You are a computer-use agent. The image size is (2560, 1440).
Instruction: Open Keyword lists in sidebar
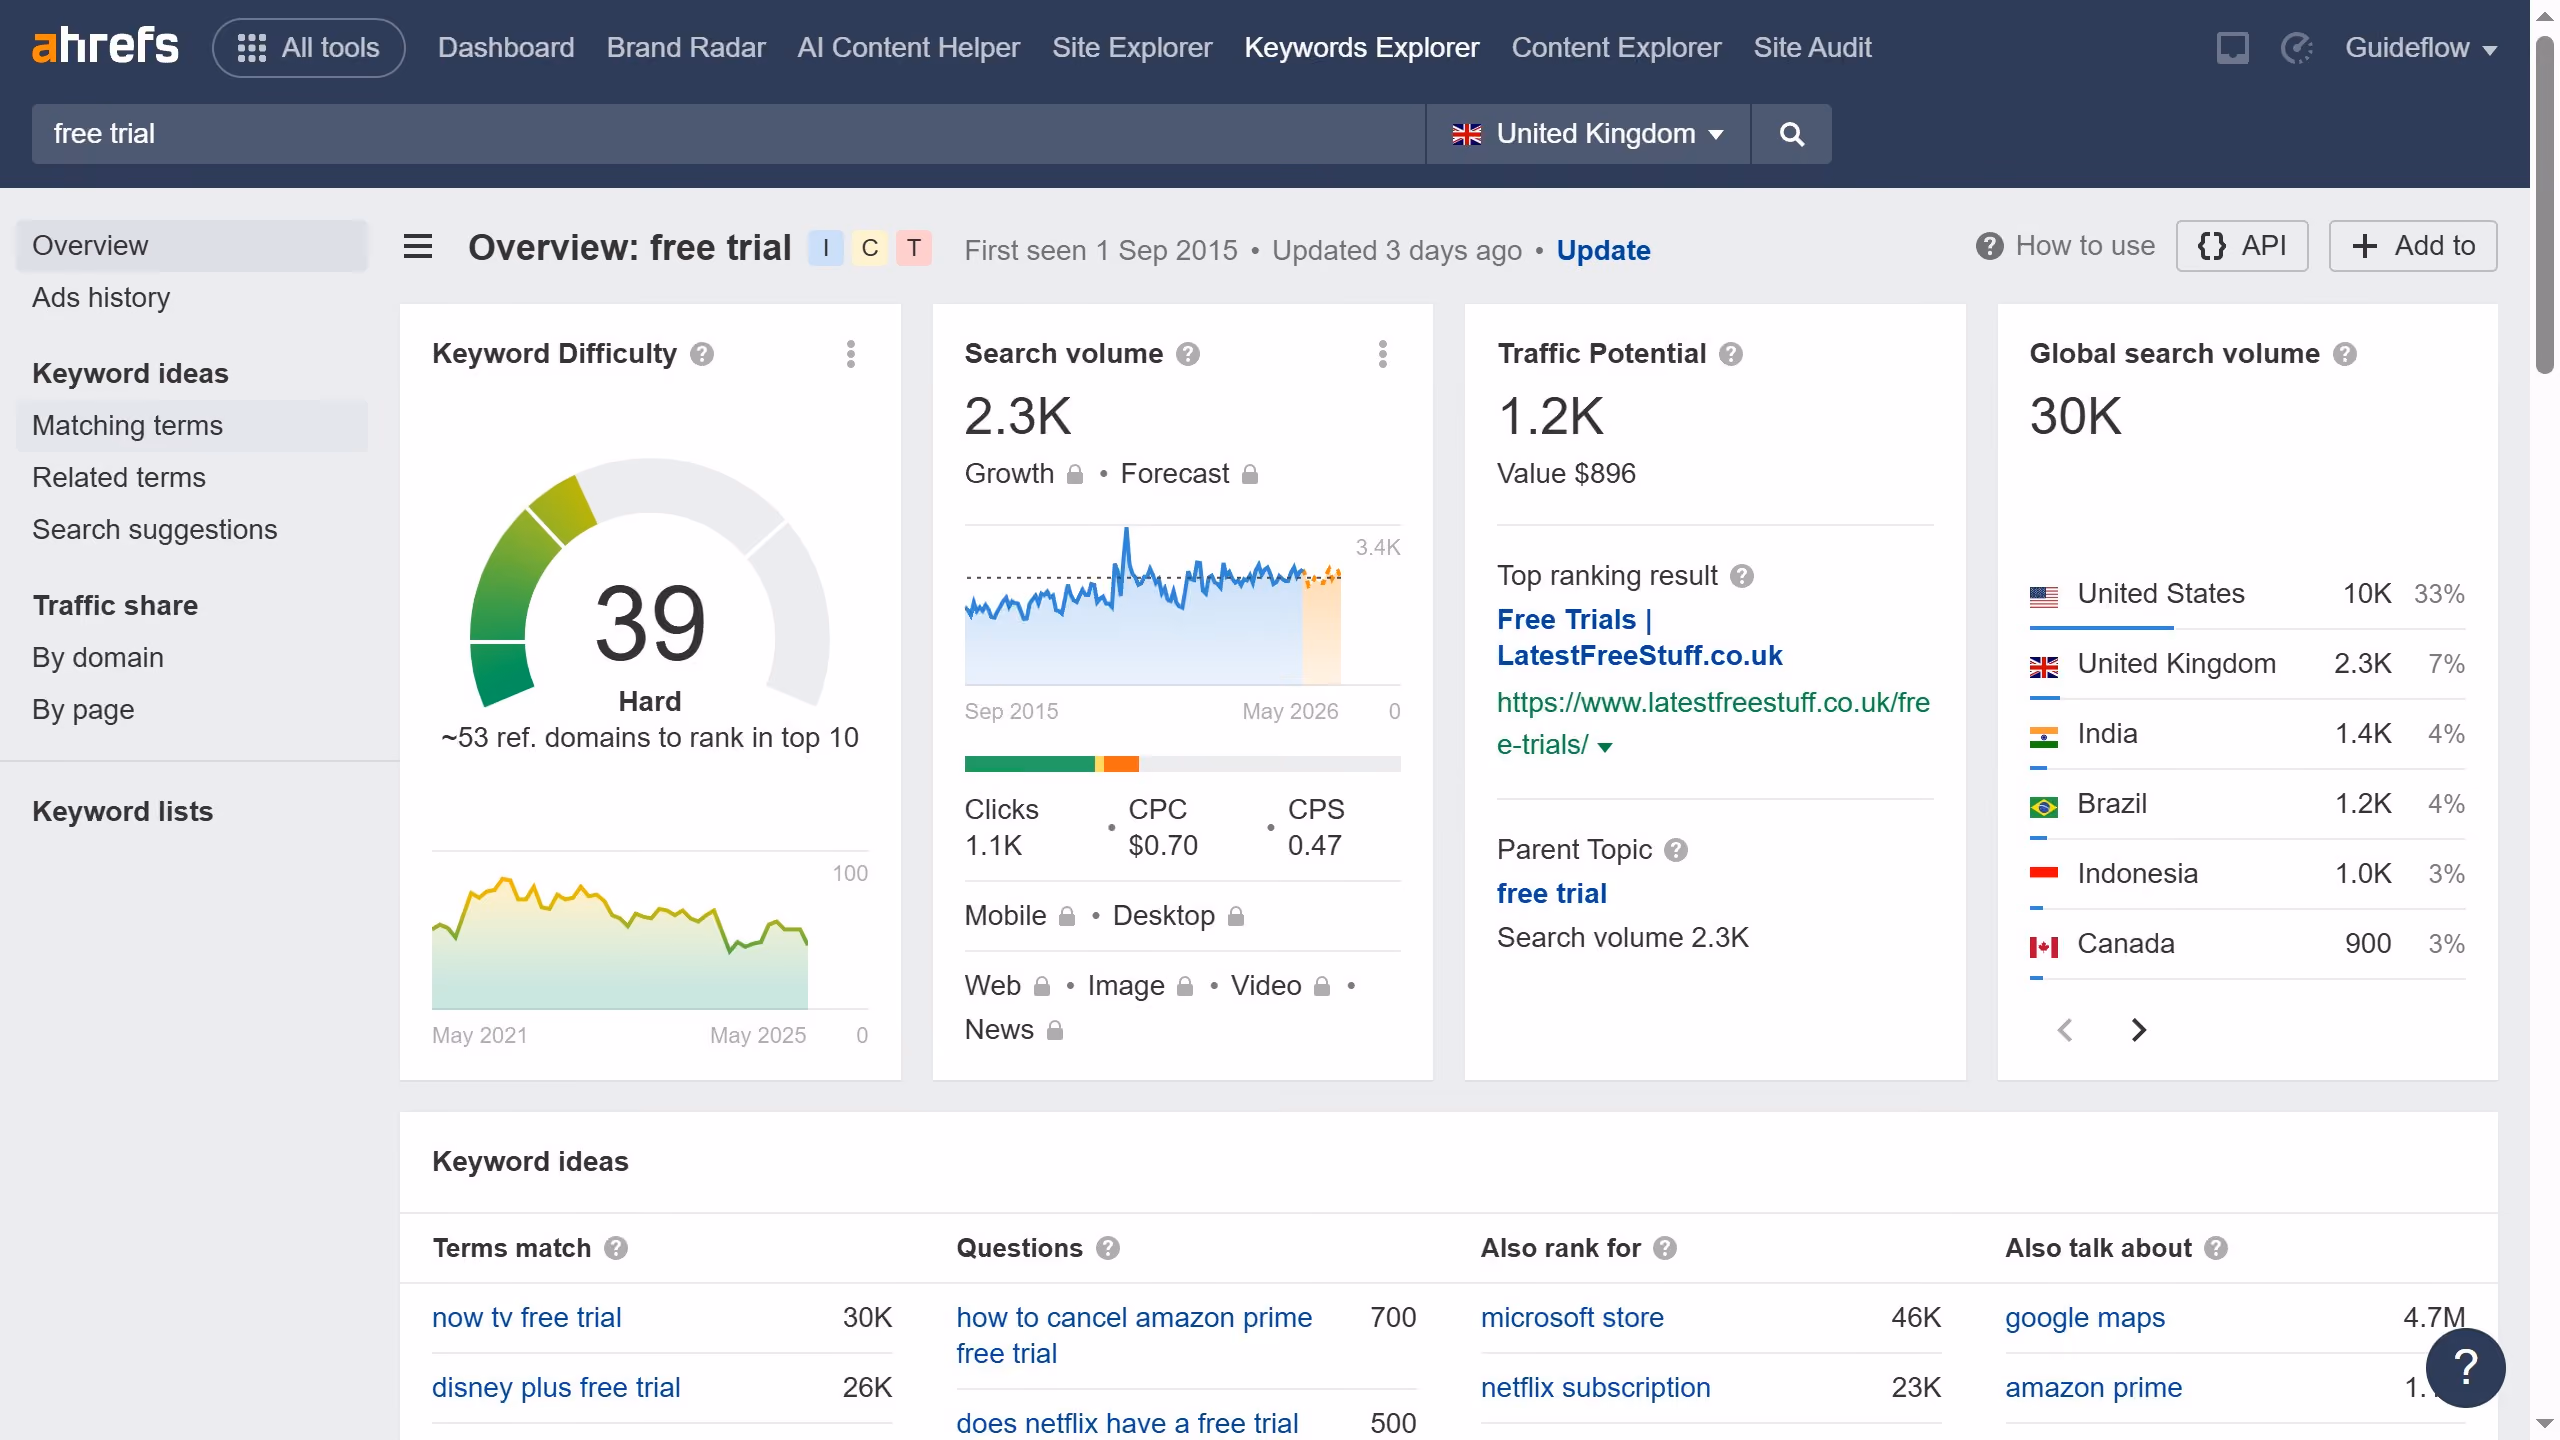click(122, 812)
